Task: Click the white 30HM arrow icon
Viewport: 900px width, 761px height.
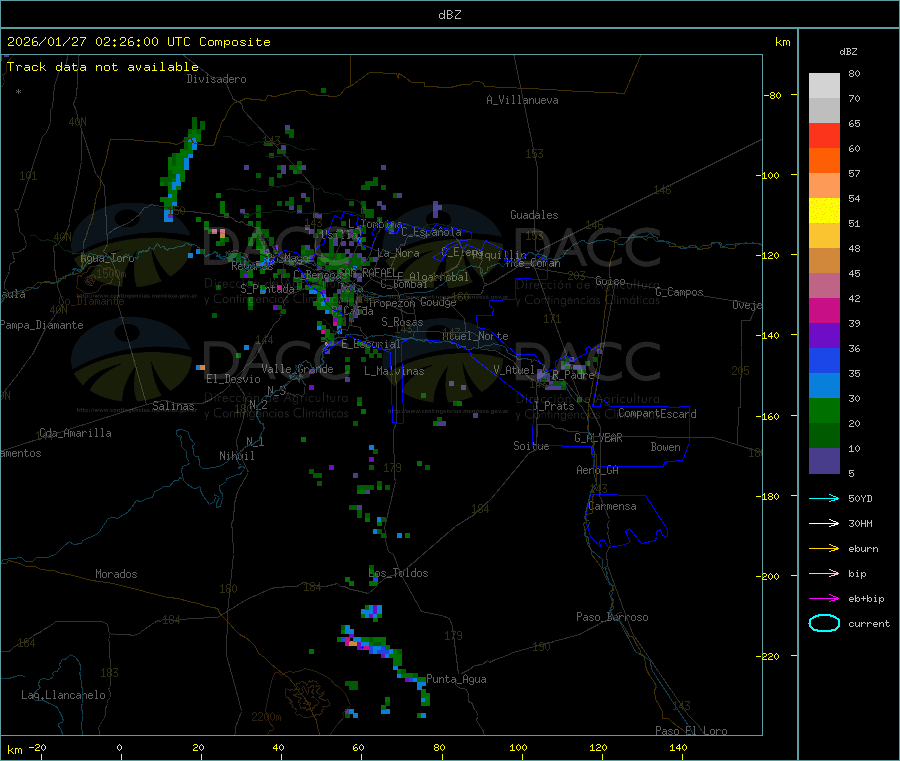Action: click(x=824, y=523)
